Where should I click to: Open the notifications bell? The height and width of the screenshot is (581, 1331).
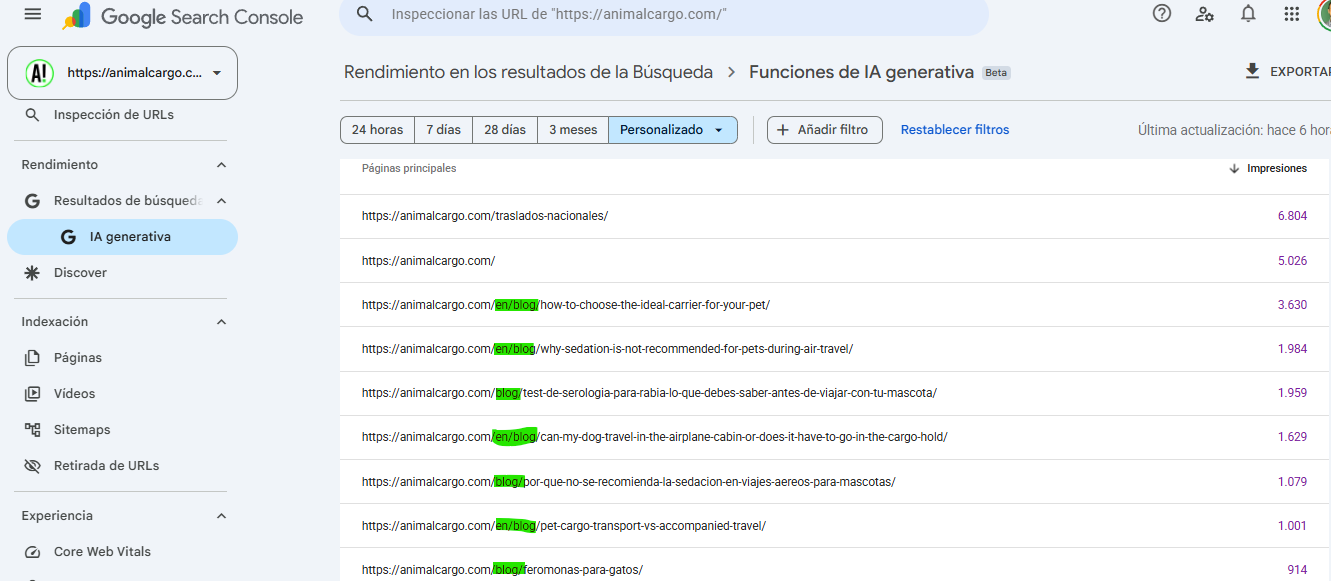tap(1248, 14)
